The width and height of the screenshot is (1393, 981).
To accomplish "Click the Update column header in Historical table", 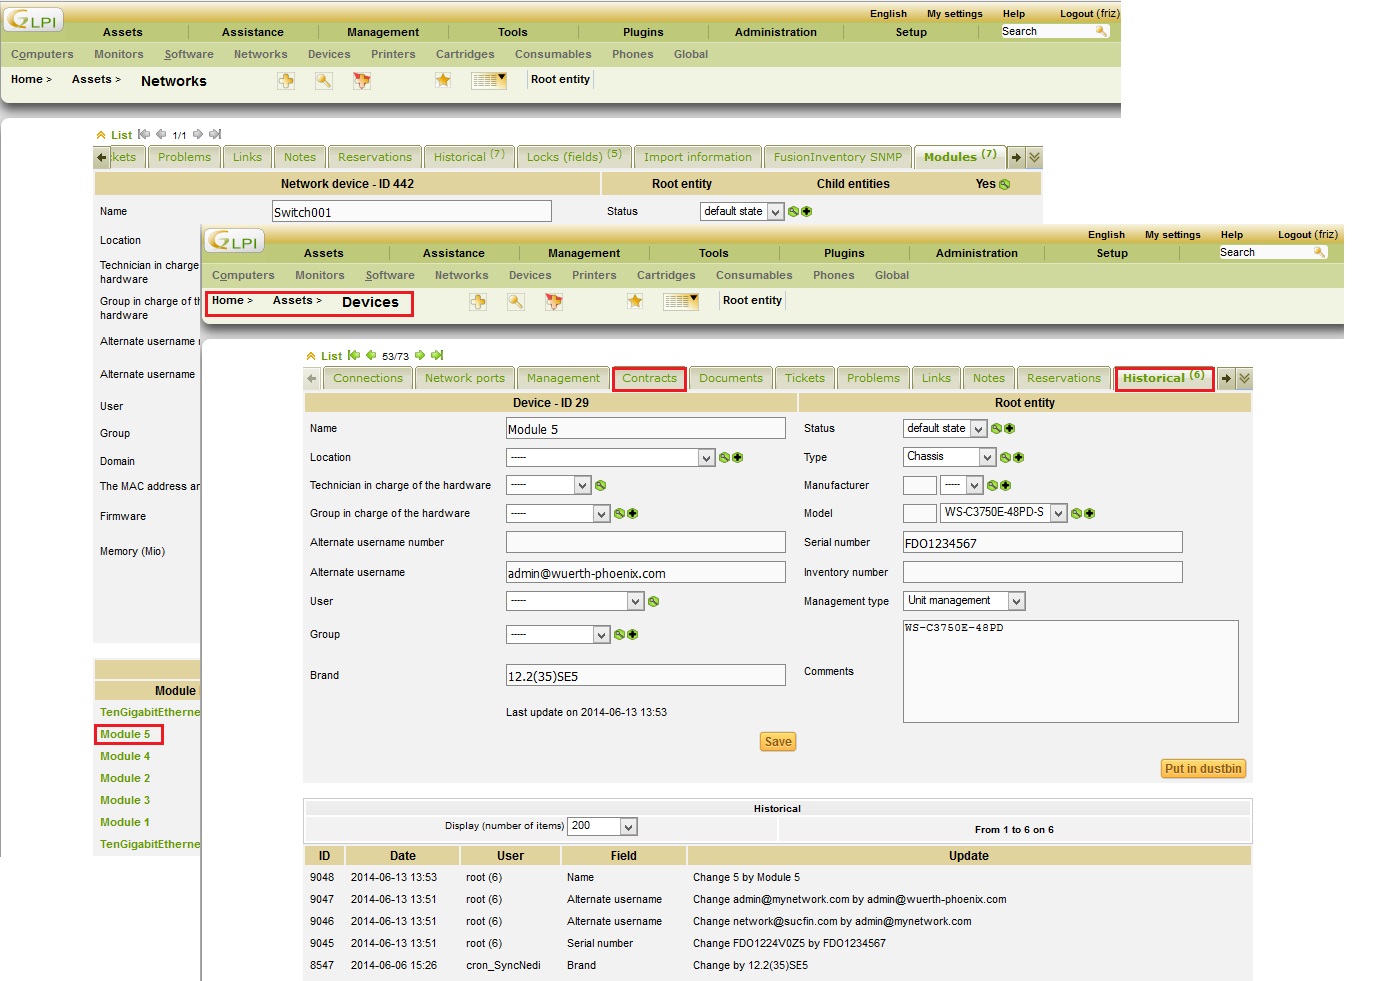I will tap(969, 856).
